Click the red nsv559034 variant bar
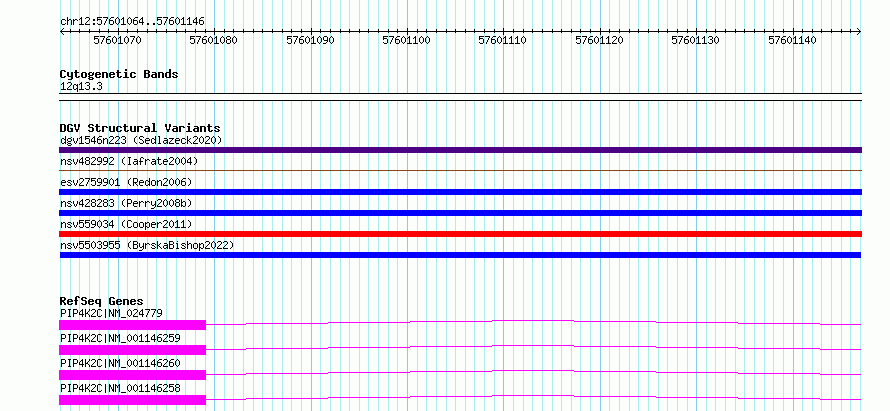The image size is (890, 411). click(460, 234)
